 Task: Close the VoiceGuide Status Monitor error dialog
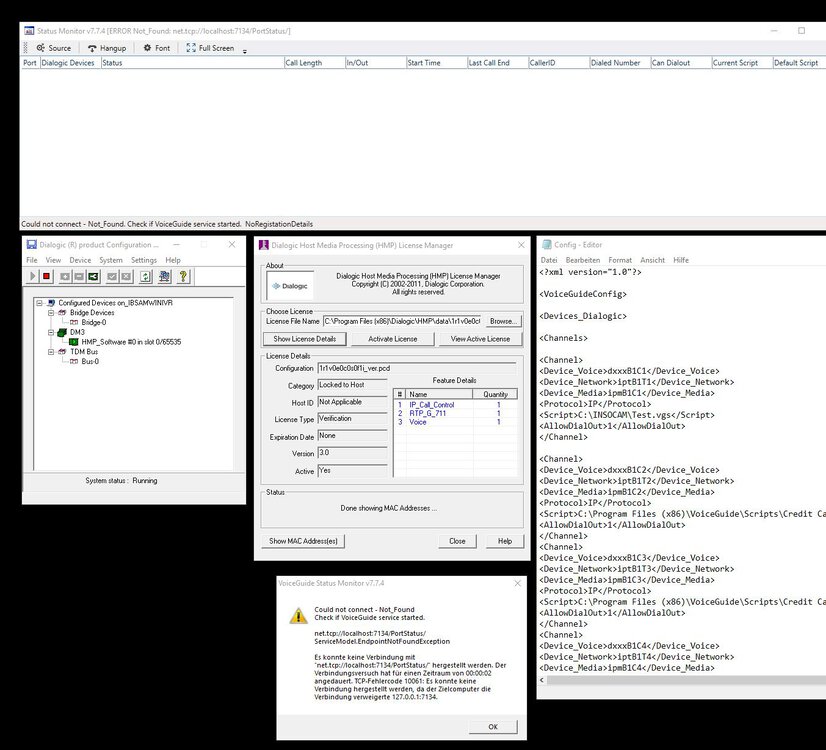tap(517, 583)
